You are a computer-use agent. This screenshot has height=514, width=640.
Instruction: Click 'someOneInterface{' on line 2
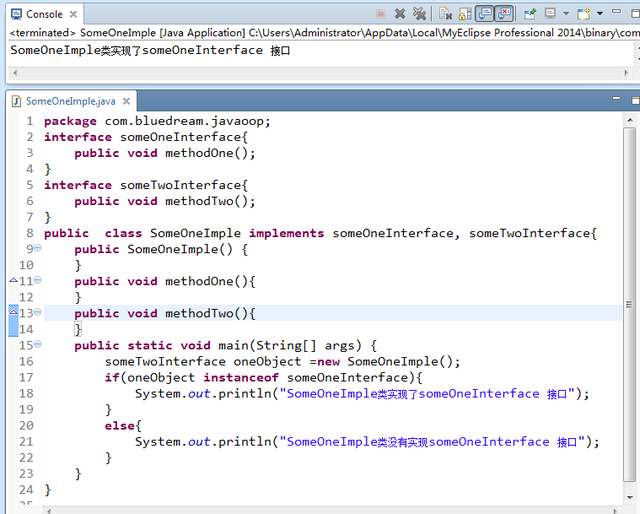184,137
